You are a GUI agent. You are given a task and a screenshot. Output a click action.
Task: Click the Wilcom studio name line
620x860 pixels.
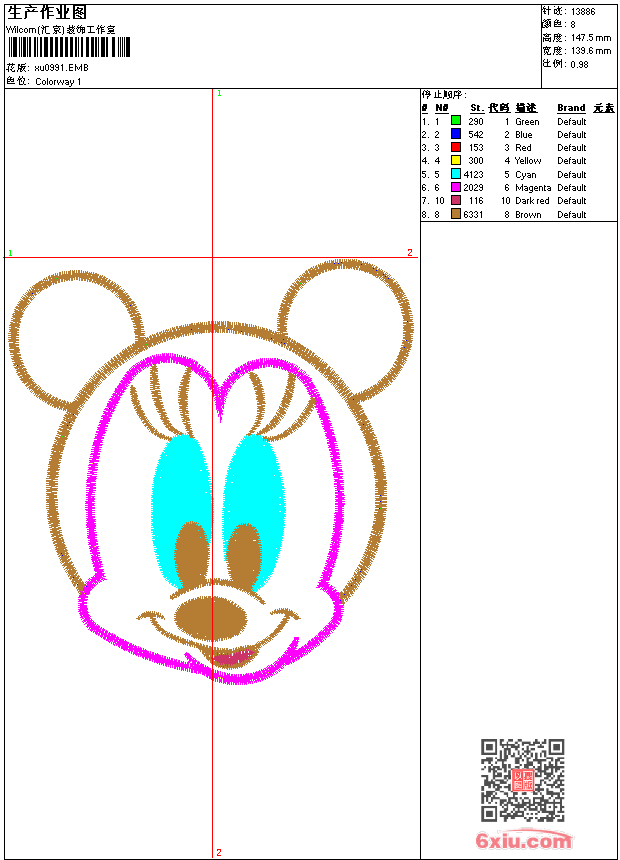tap(60, 30)
